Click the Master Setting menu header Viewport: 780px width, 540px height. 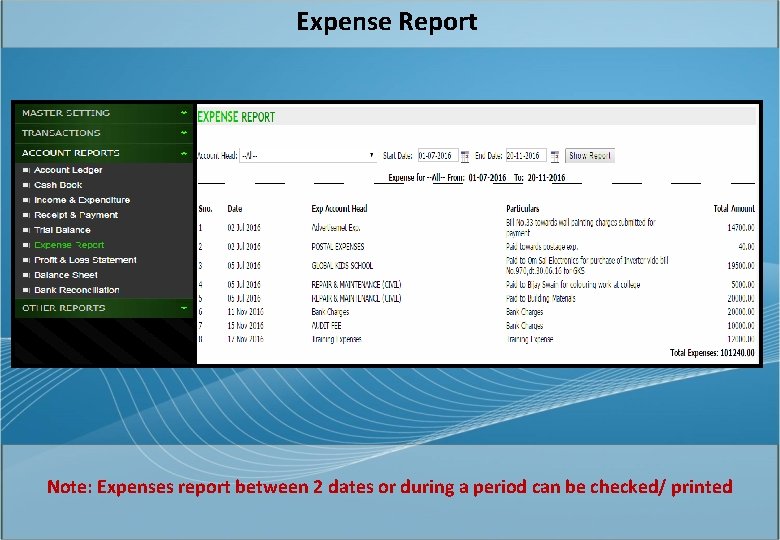pyautogui.click(x=103, y=113)
